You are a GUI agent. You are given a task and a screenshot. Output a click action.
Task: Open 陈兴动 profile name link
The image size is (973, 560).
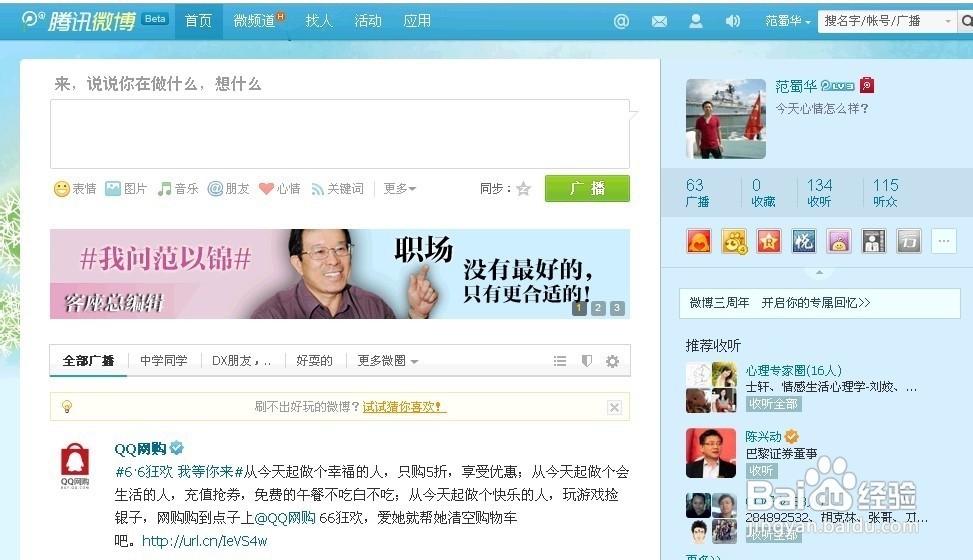tap(763, 436)
